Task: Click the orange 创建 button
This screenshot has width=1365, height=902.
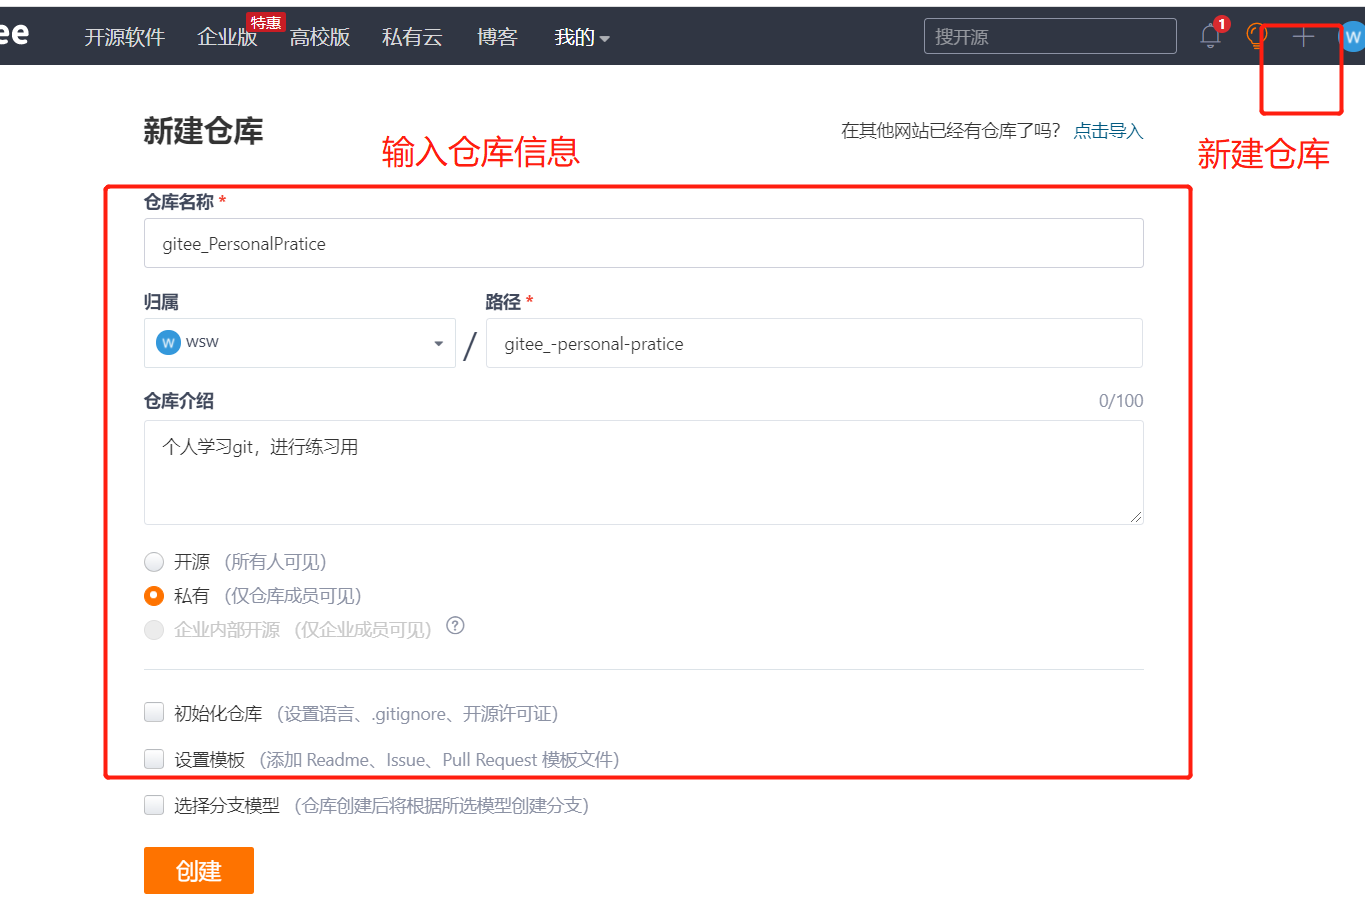Action: (x=199, y=871)
